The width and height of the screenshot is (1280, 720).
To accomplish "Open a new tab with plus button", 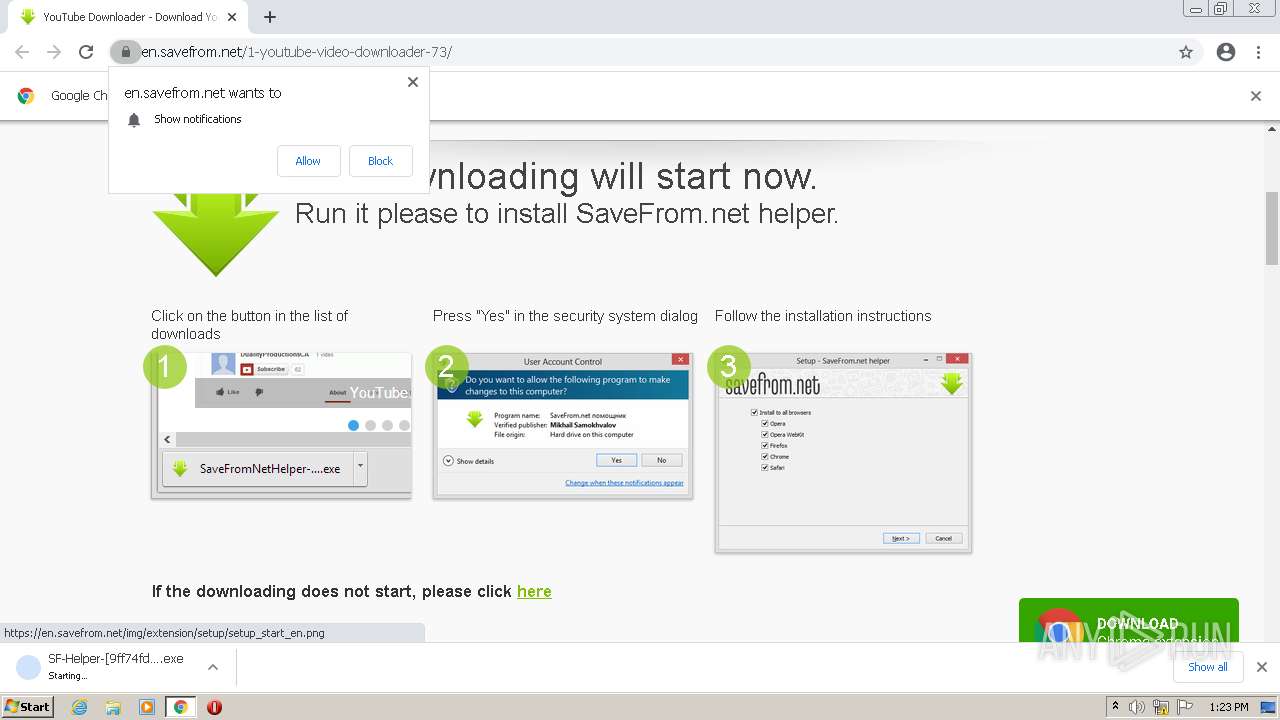I will pos(270,17).
